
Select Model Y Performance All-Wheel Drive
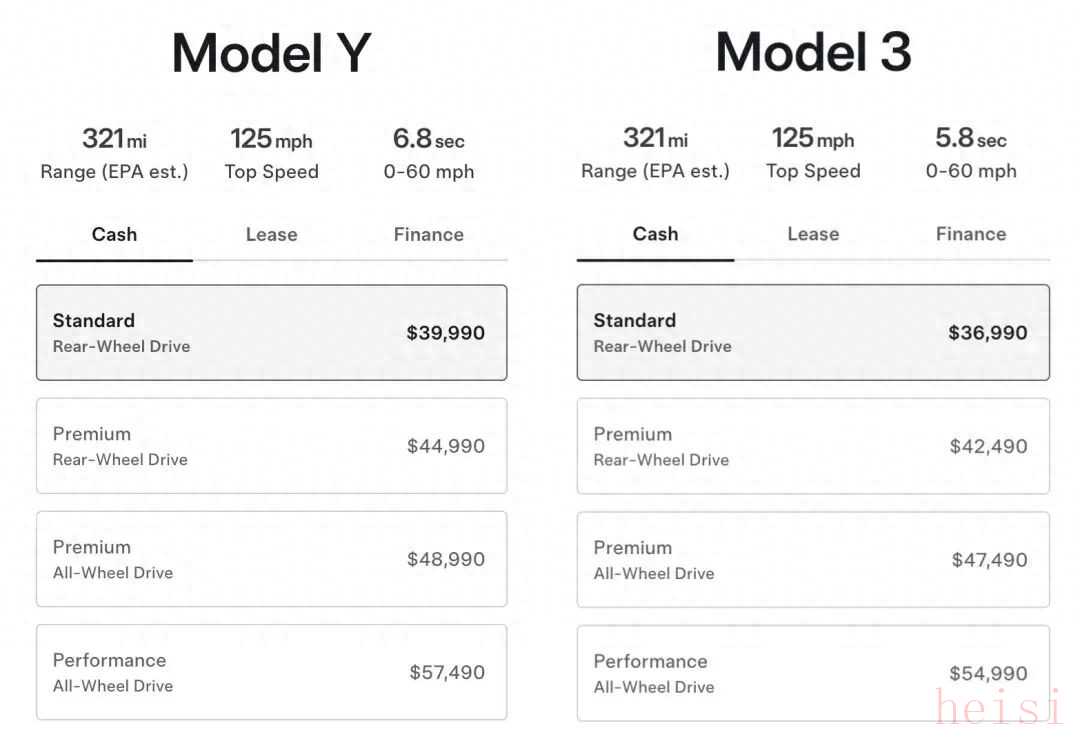click(x=271, y=672)
